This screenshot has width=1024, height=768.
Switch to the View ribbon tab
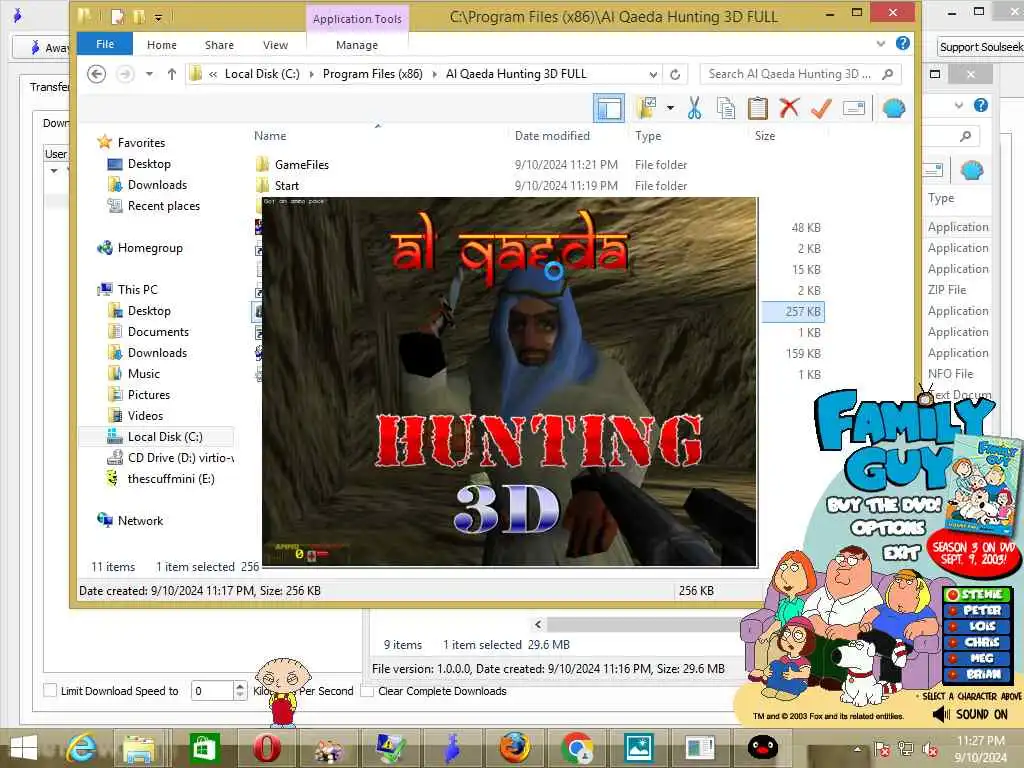(275, 44)
